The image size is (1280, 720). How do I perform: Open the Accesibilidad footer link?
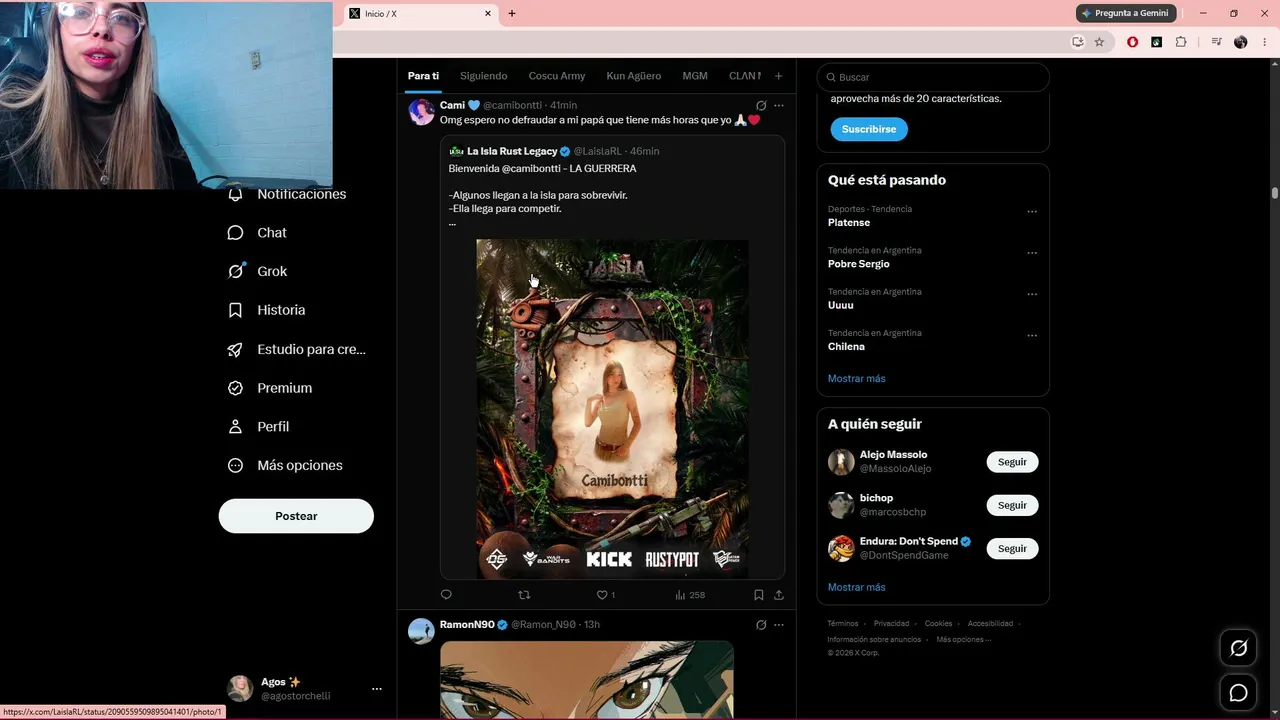coord(990,623)
